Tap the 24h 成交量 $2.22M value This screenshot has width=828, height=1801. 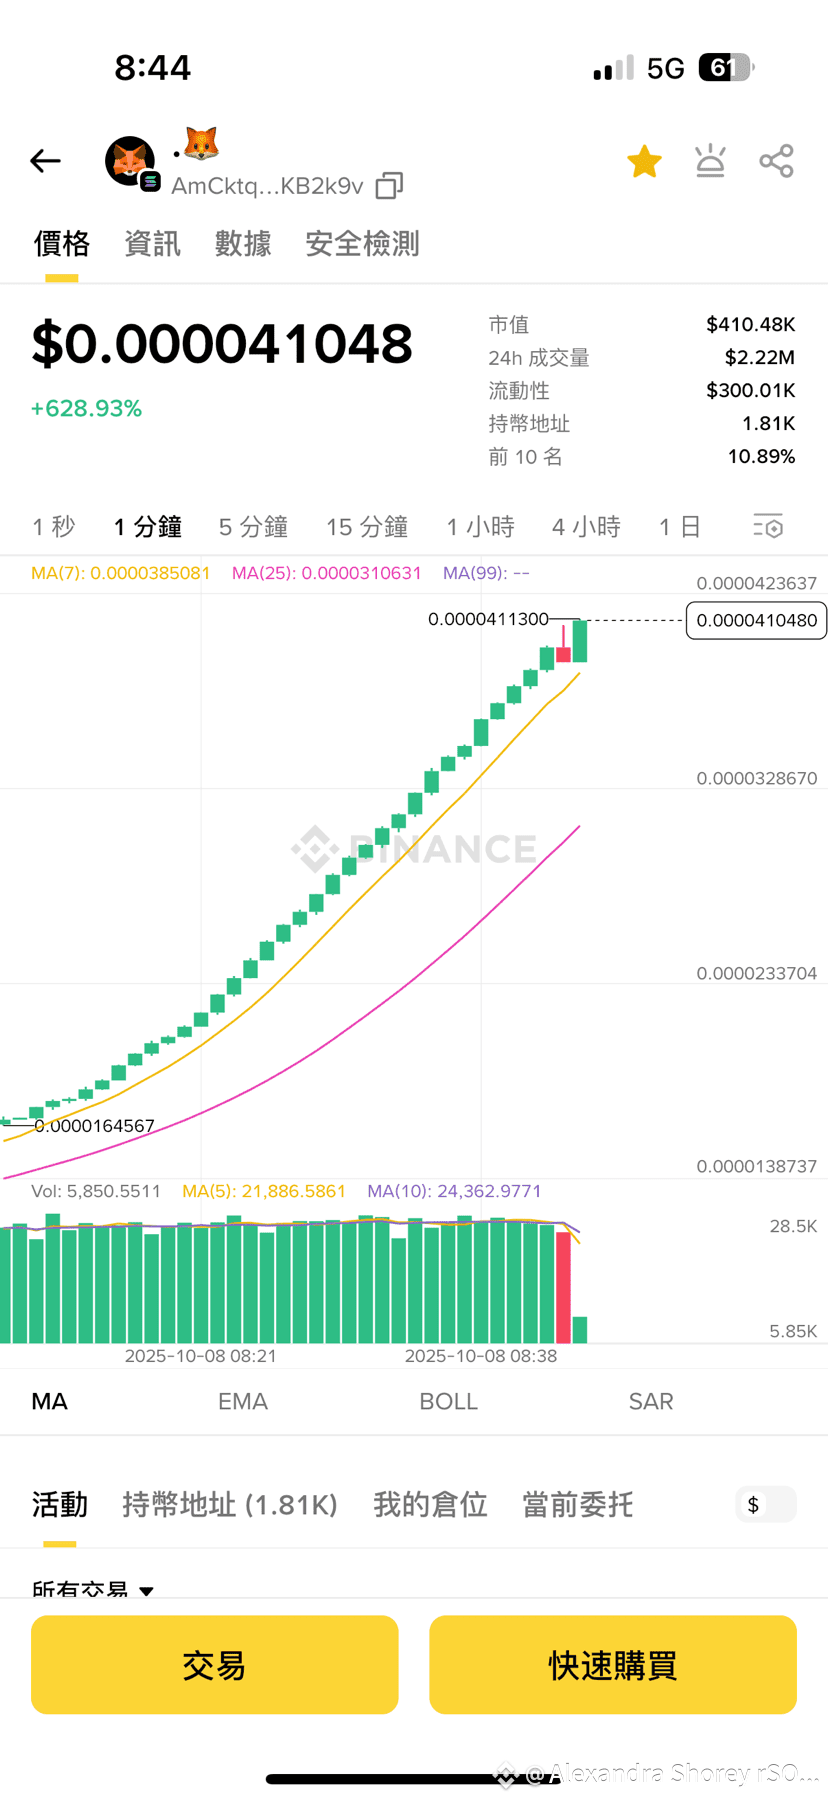coord(759,357)
